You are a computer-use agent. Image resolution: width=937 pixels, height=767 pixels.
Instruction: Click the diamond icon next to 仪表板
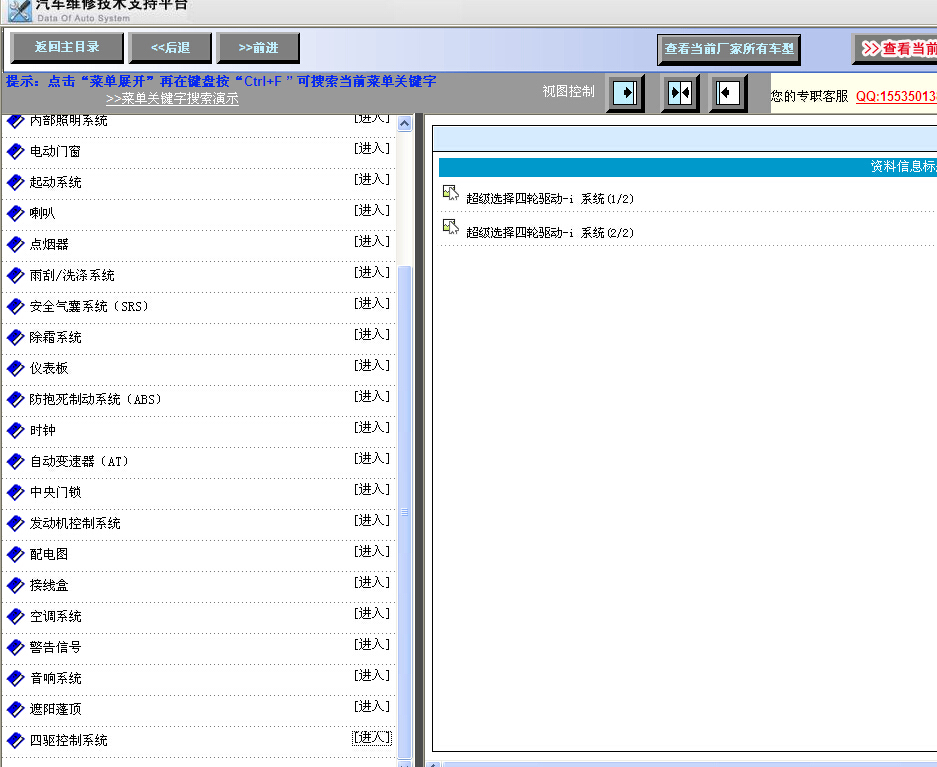pyautogui.click(x=15, y=369)
